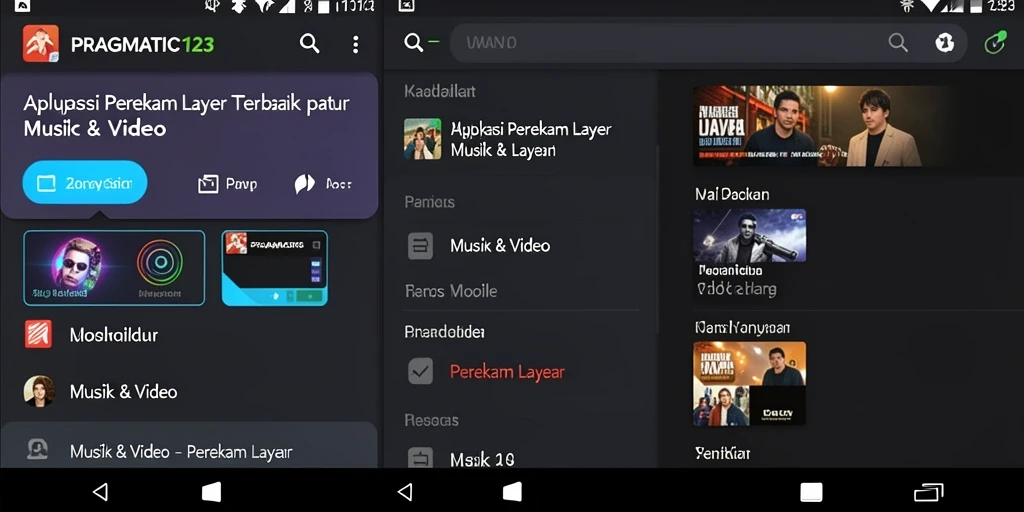The height and width of the screenshot is (512, 1024).
Task: Tap the right panel back navigation button
Action: (405, 492)
